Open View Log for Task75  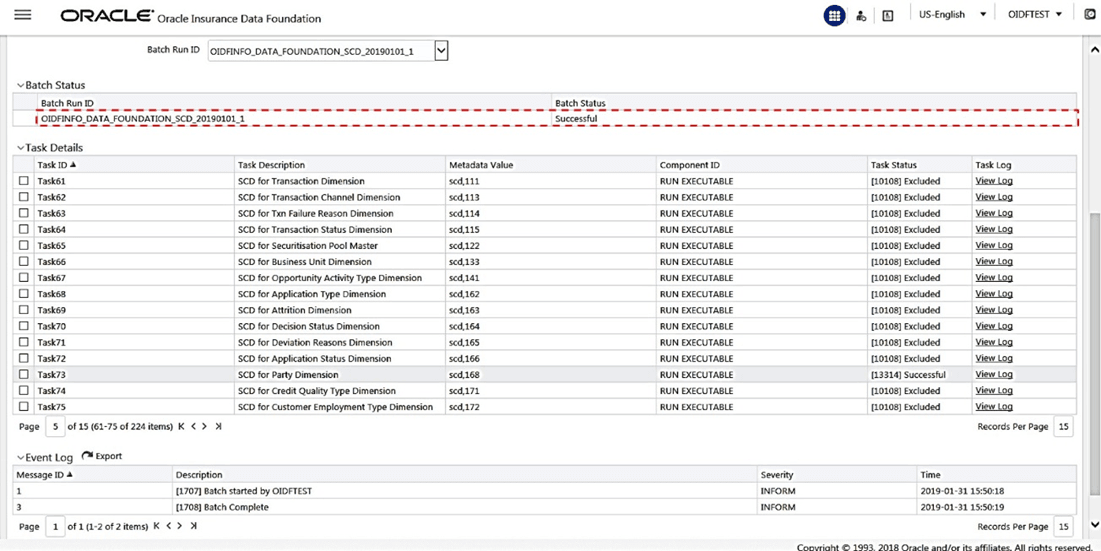coord(994,407)
